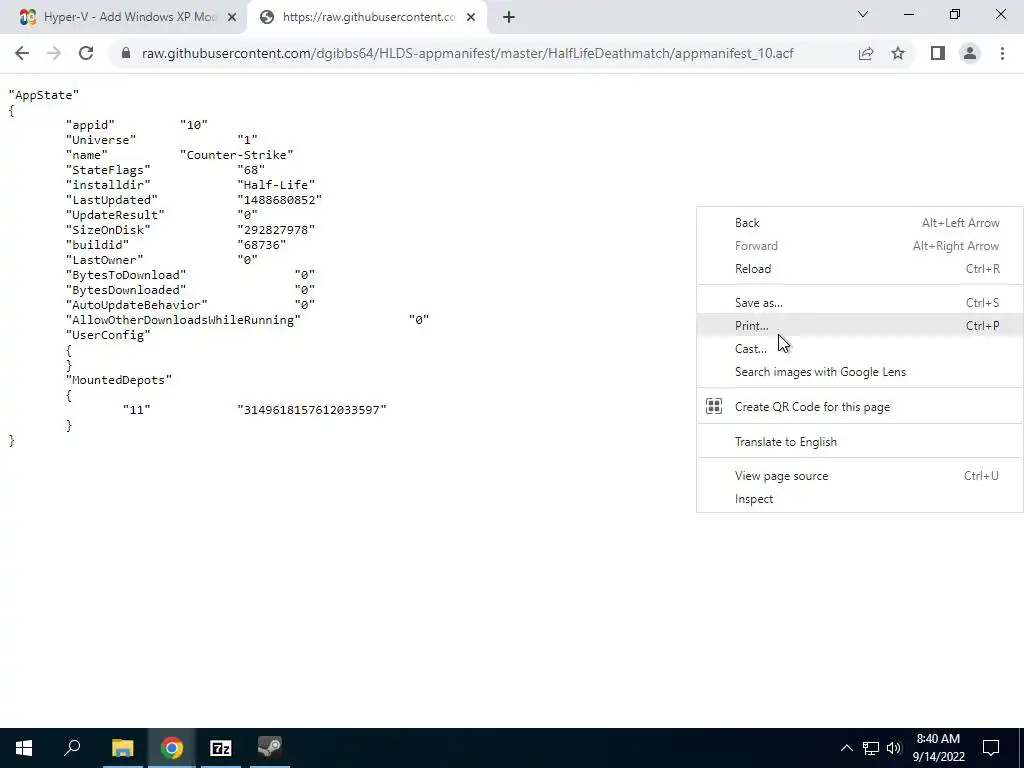
Task: Close the Hyper-V tab
Action: 232,17
